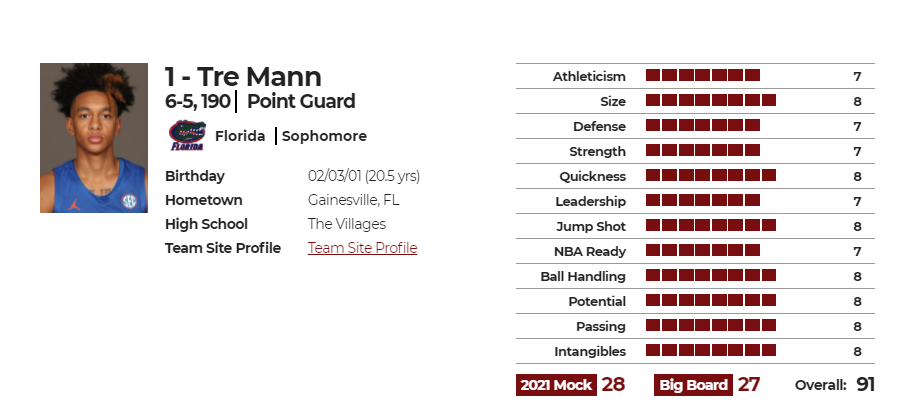The width and height of the screenshot is (900, 415).
Task: Click the Jump Shot rating bar
Action: click(711, 225)
